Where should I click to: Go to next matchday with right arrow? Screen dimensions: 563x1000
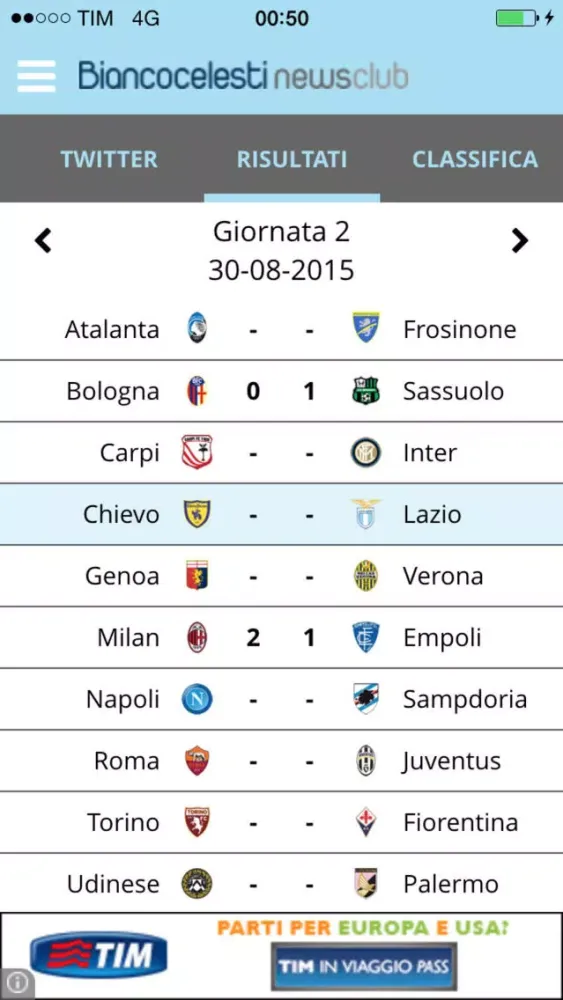[x=520, y=241]
